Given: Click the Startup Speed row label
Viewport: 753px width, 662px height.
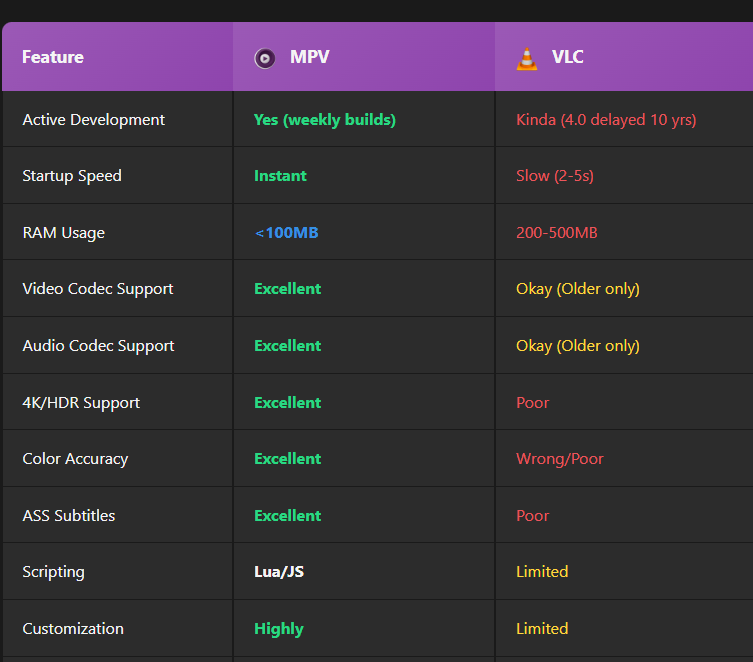Looking at the screenshot, I should (72, 176).
